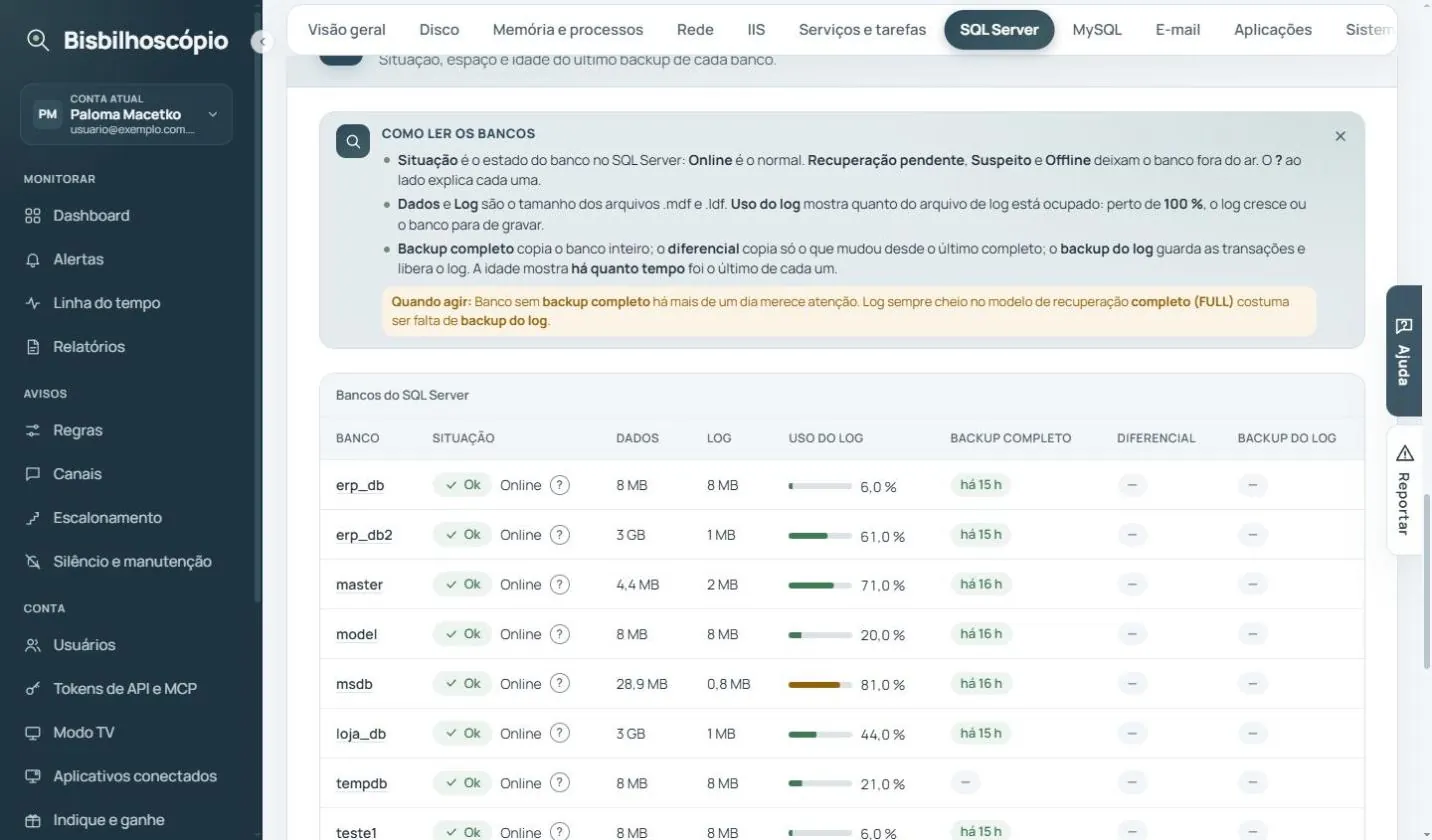Click the Modo TV monitor icon

[33, 733]
